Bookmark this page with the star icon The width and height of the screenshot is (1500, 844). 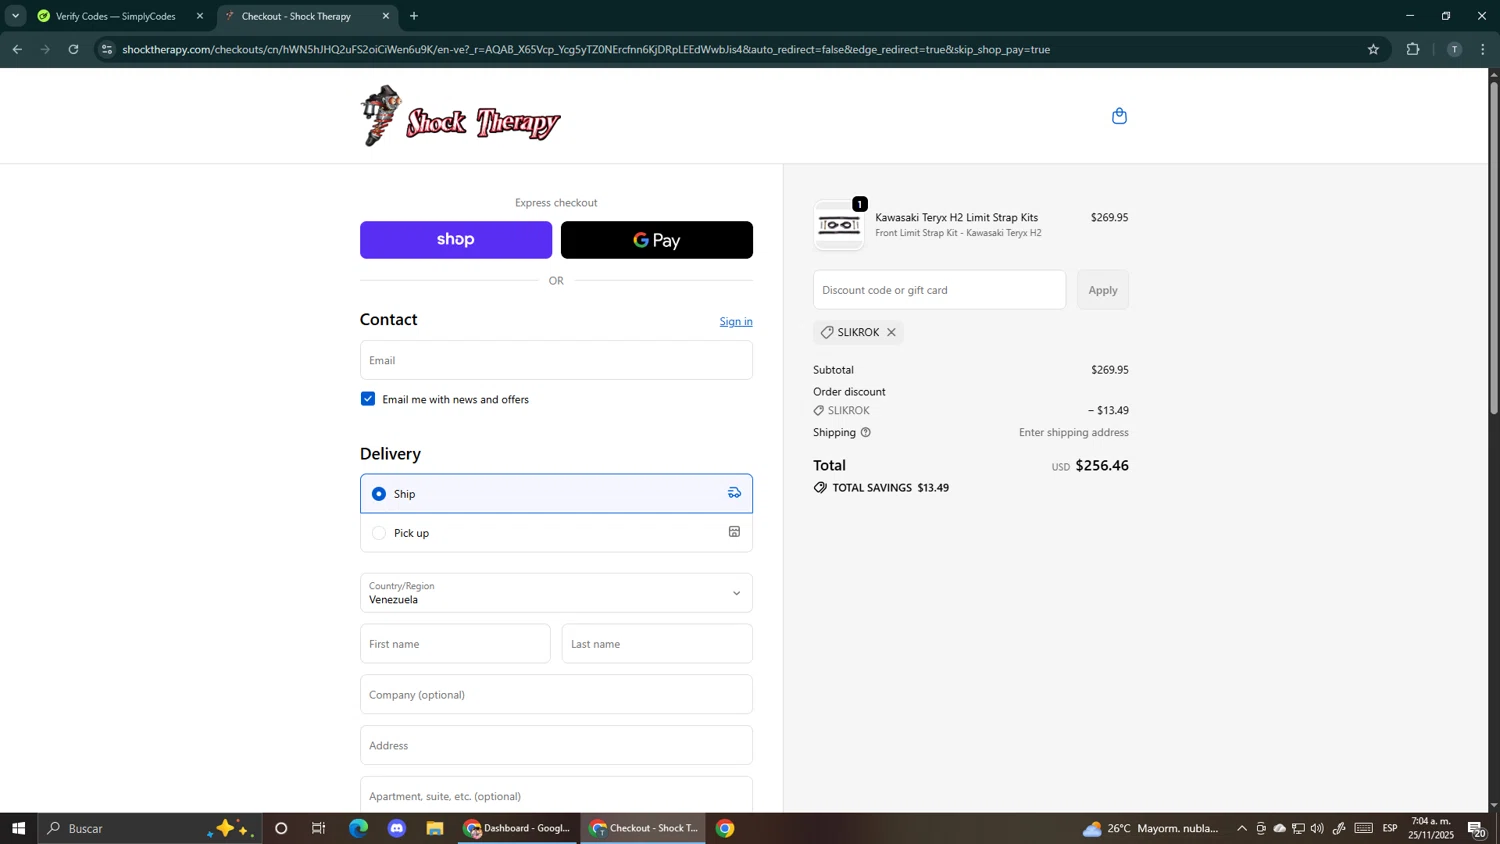[1373, 49]
